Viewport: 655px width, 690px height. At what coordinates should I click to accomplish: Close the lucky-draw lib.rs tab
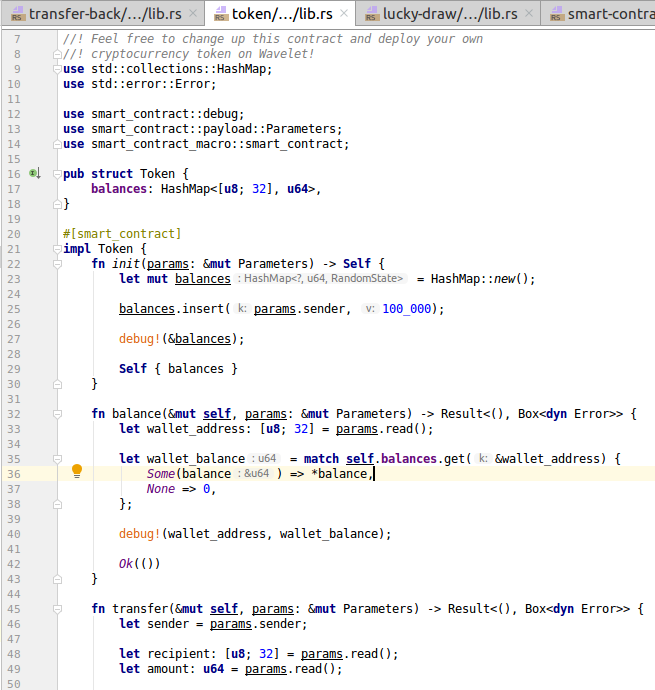click(528, 14)
